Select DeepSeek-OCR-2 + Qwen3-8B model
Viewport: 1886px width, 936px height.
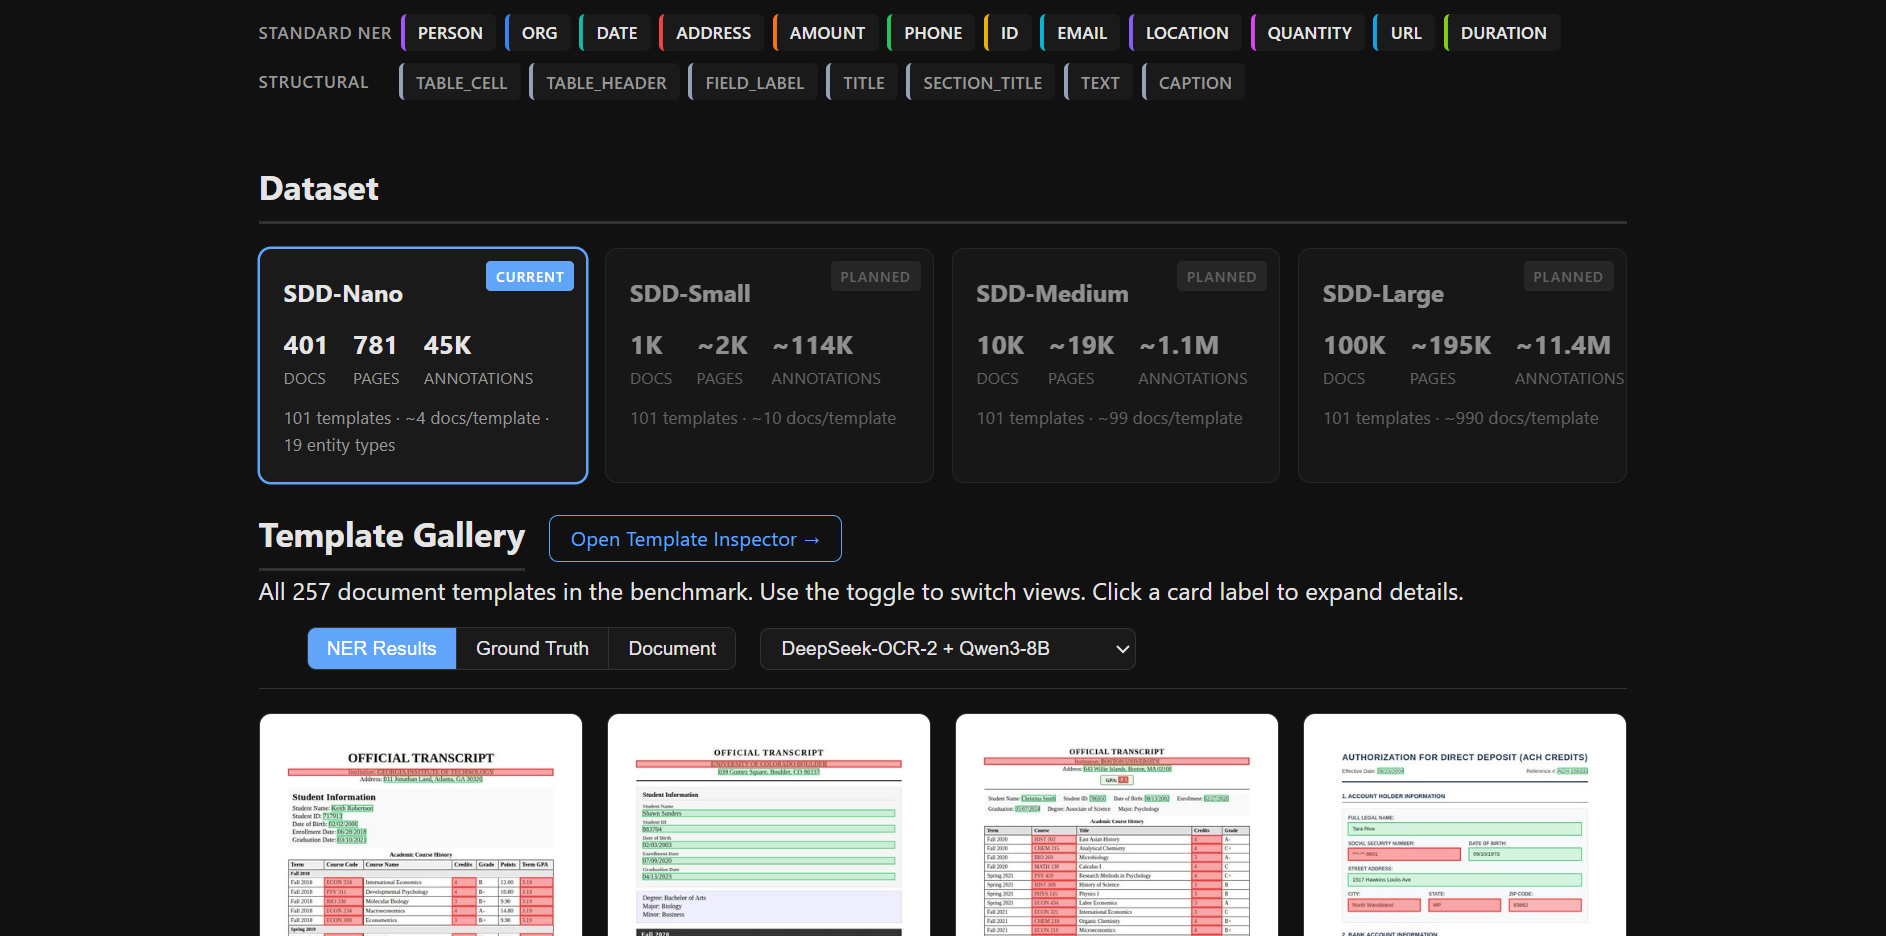[x=947, y=648]
